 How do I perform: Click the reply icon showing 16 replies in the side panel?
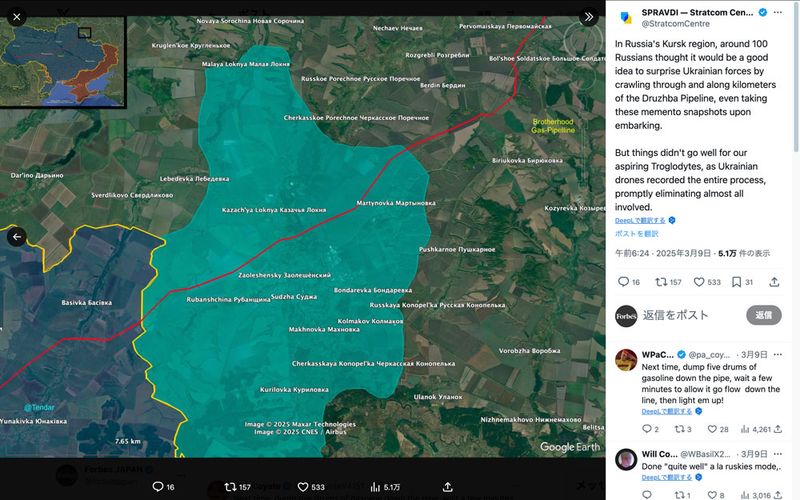pyautogui.click(x=623, y=282)
